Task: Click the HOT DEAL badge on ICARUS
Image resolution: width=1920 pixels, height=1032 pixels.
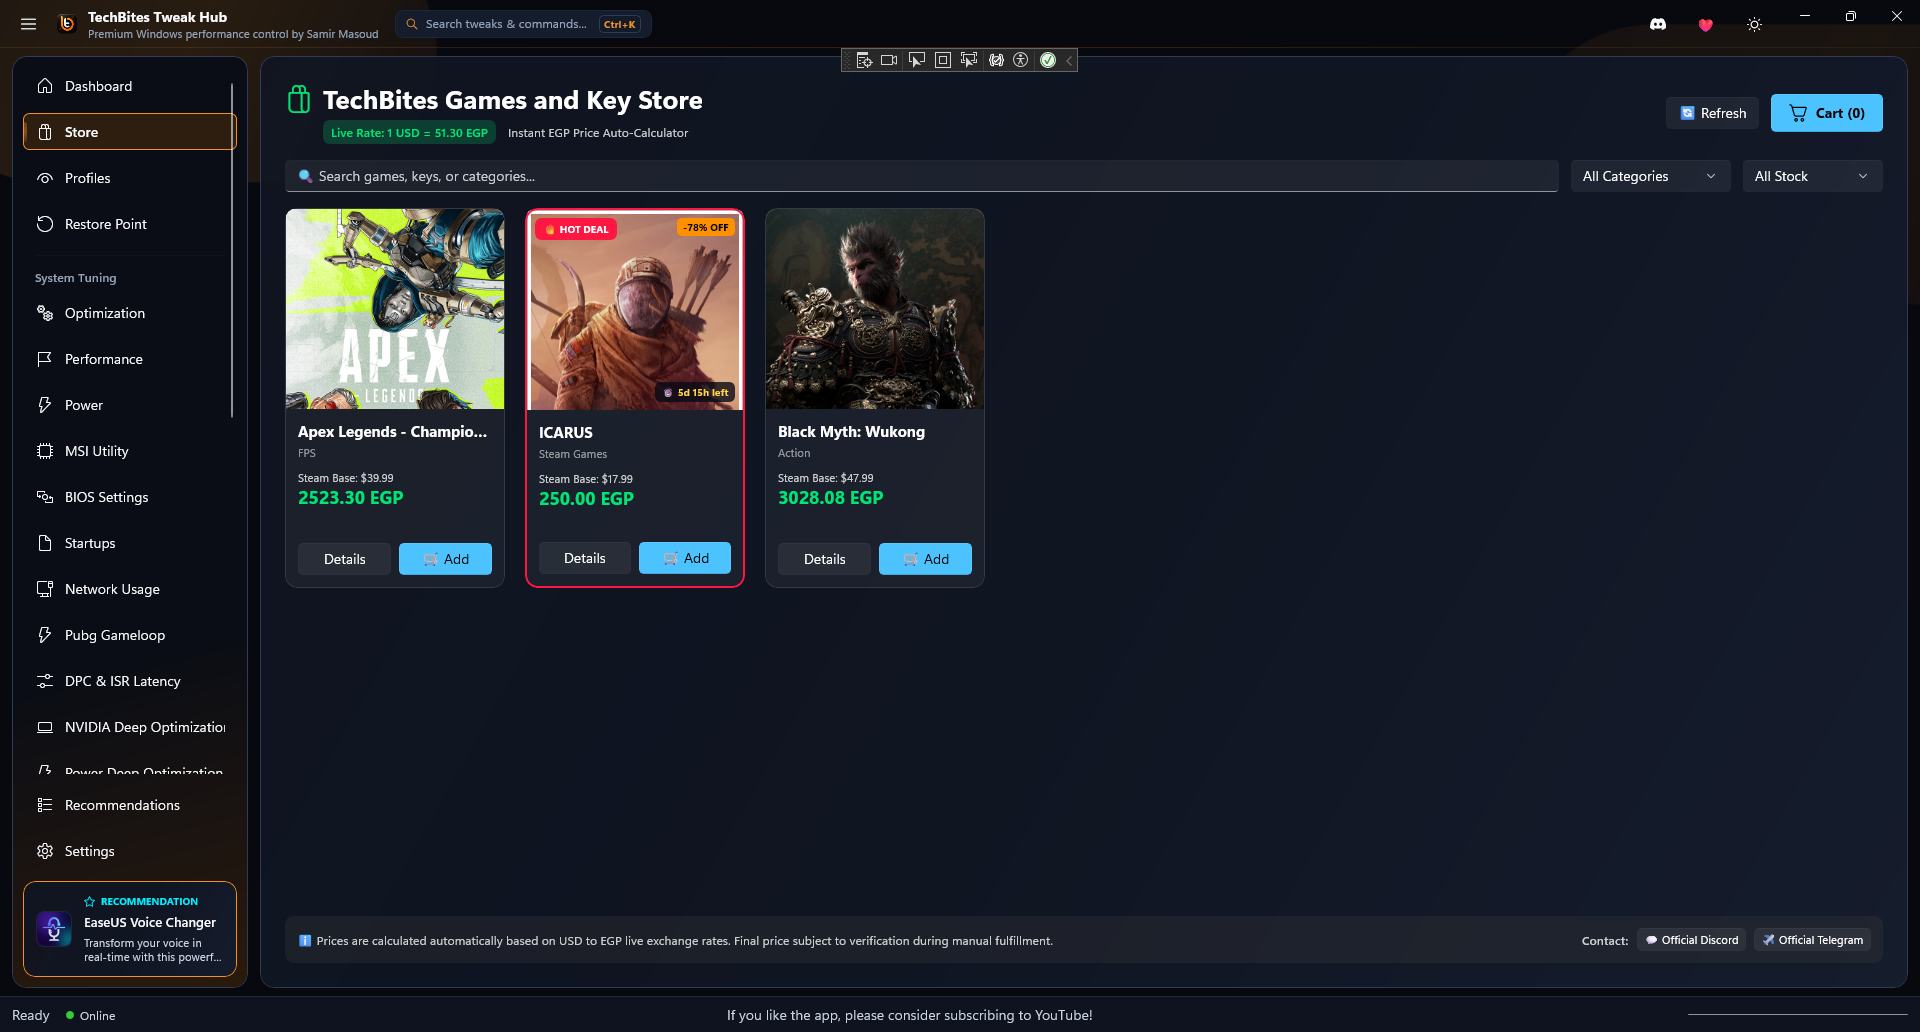Action: coord(576,229)
